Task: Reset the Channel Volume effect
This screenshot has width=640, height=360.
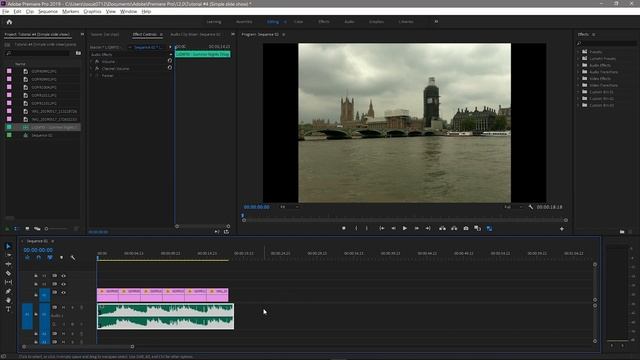Action: (170, 68)
